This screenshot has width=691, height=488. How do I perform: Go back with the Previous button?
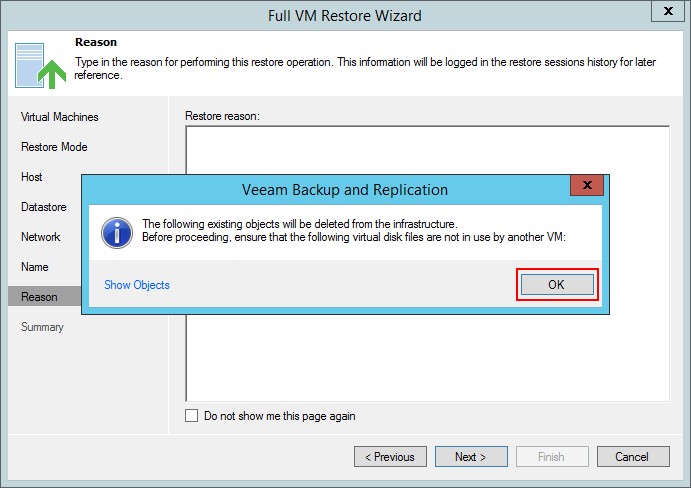389,457
